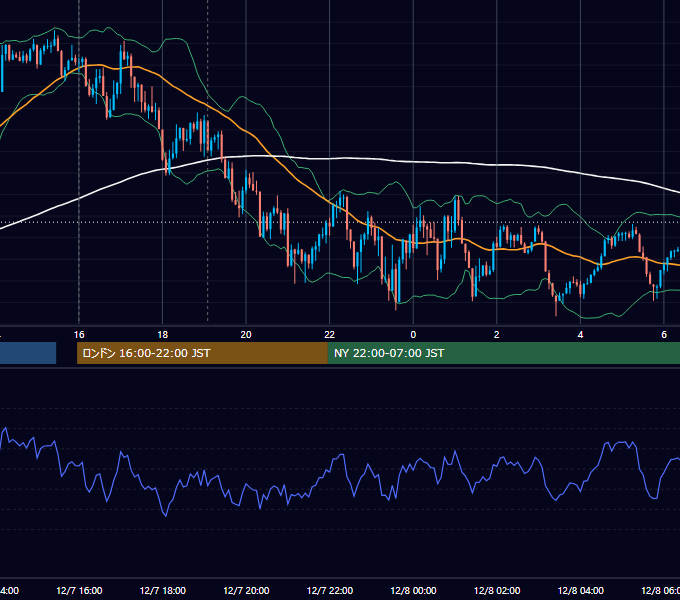Viewport: 680px width, 600px height.
Task: Click the blue session bar before London
Action: click(x=28, y=353)
